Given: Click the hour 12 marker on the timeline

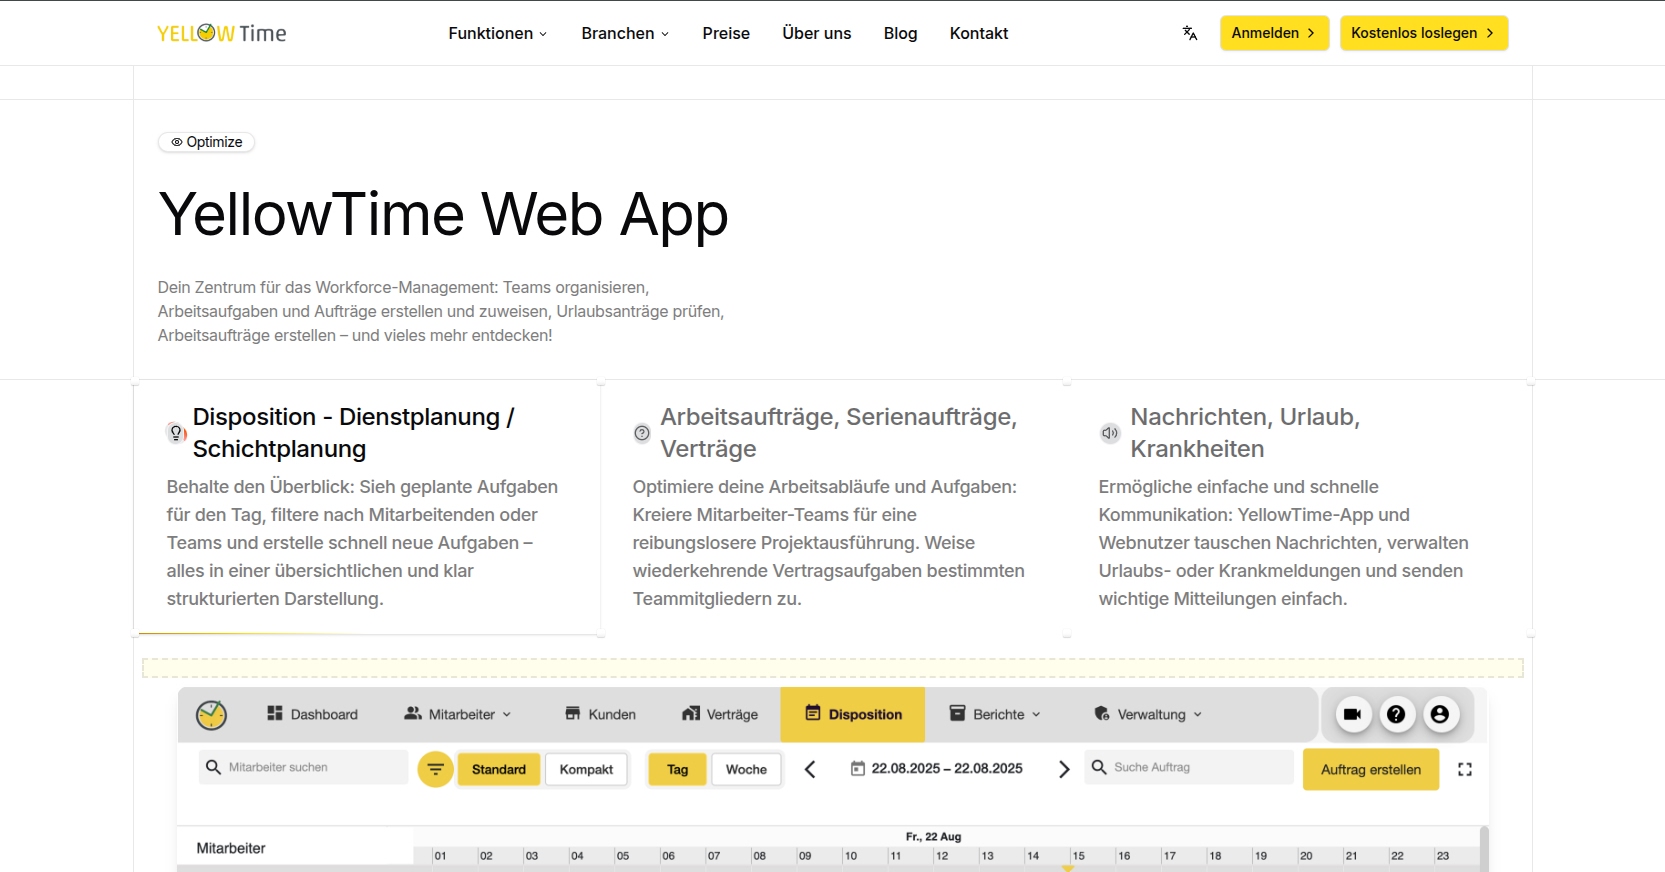Looking at the screenshot, I should (942, 856).
